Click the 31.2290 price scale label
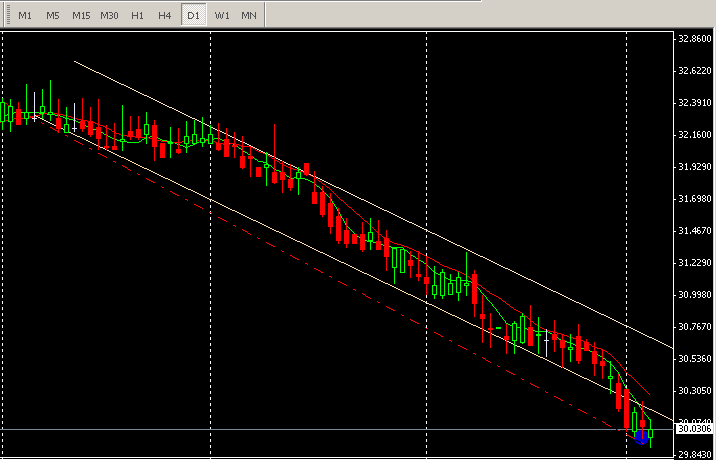This screenshot has width=716, height=460. (x=695, y=263)
